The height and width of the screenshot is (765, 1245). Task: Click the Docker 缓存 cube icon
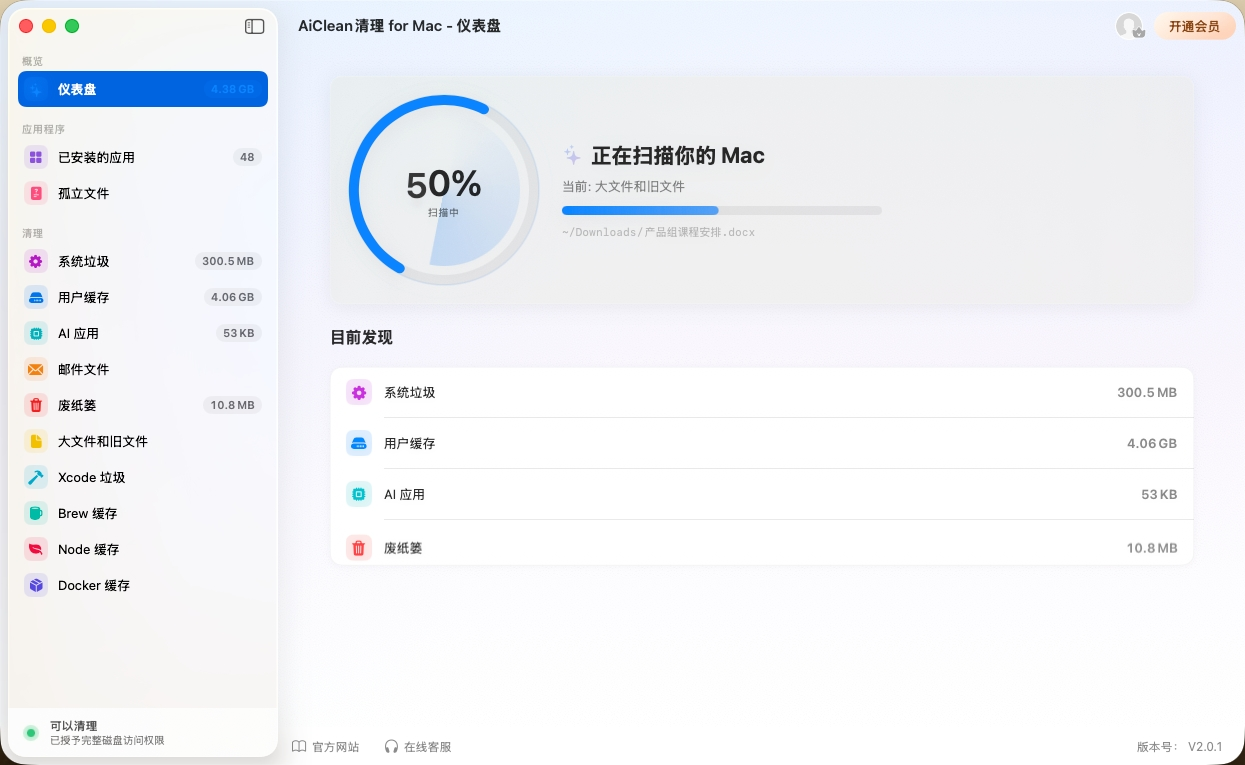[x=36, y=585]
